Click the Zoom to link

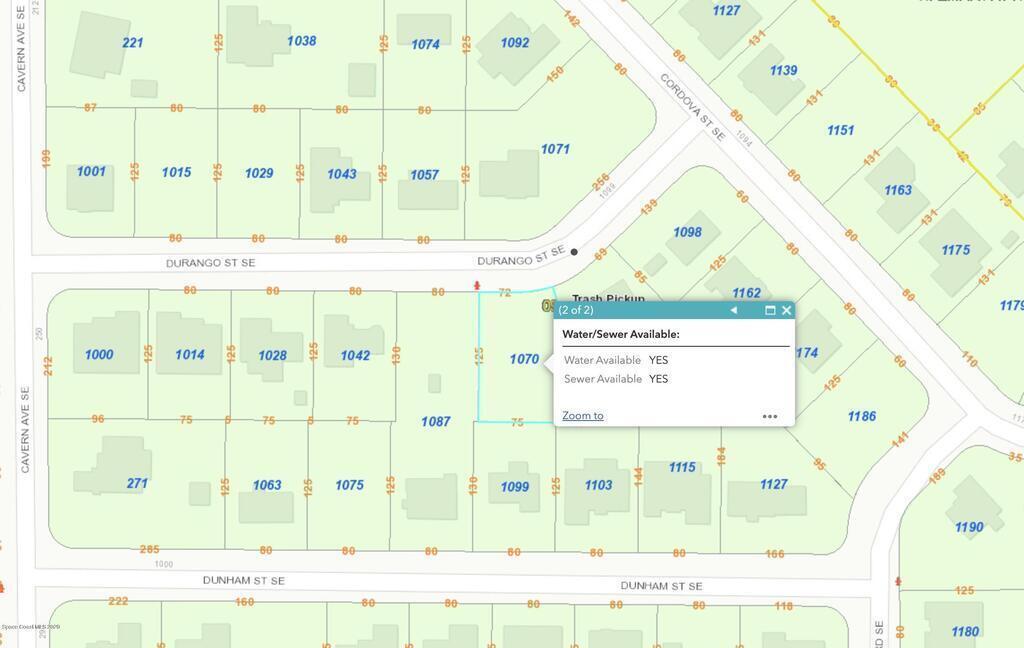click(582, 416)
